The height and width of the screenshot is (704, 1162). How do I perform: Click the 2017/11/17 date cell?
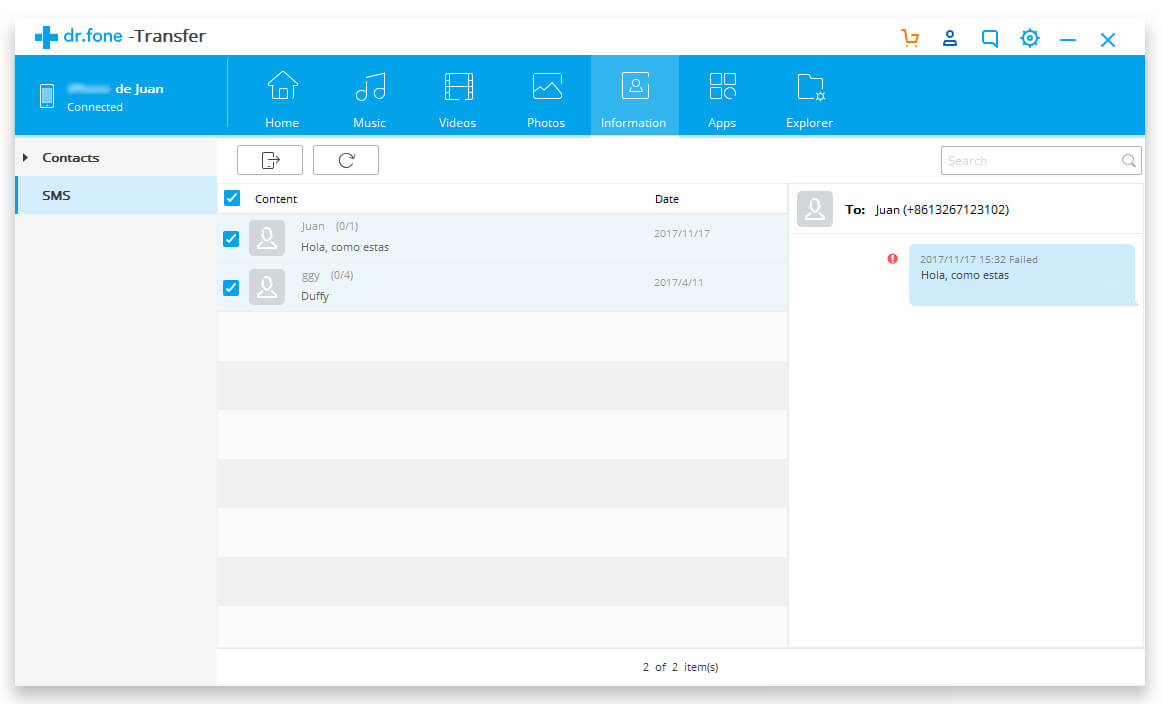pyautogui.click(x=682, y=233)
